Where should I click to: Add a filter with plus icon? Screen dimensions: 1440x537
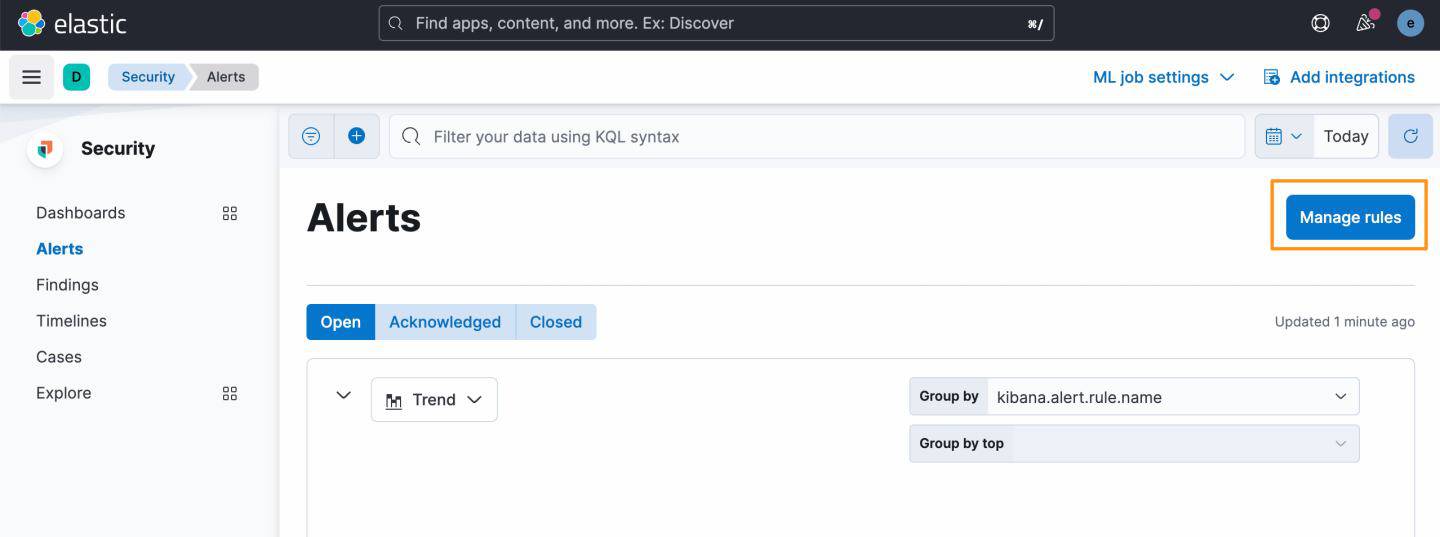pyautogui.click(x=356, y=136)
